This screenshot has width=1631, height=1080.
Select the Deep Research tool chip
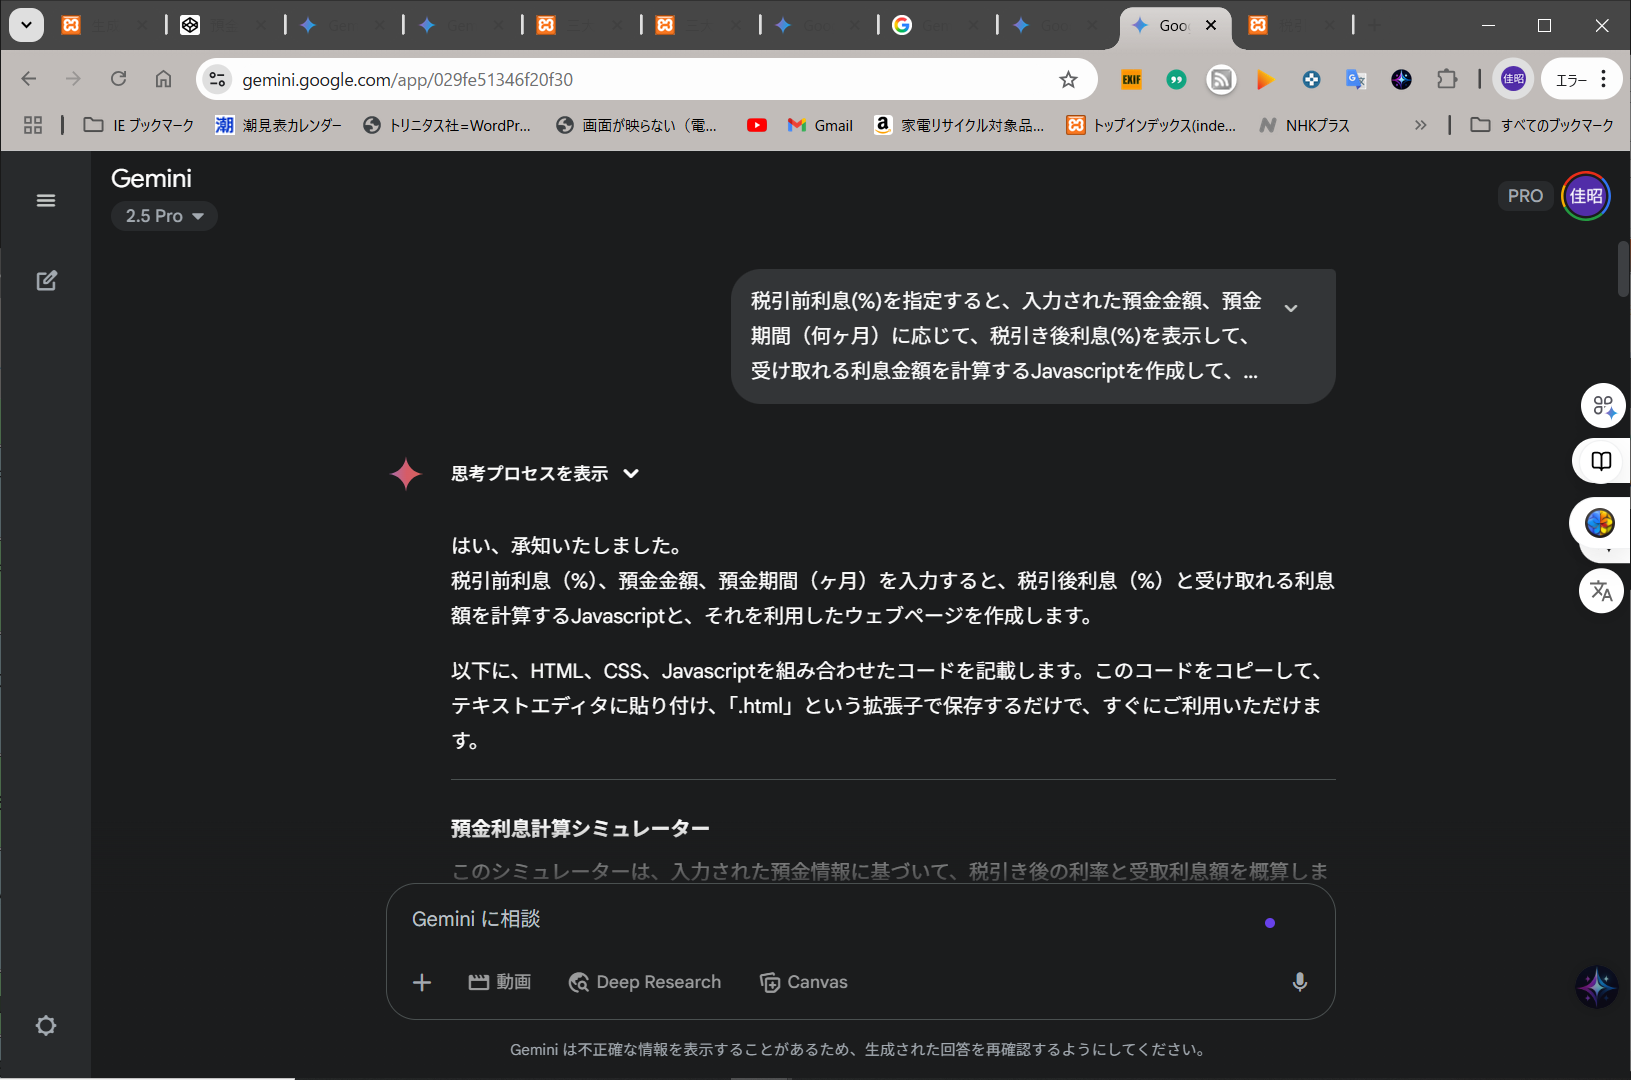tap(645, 983)
